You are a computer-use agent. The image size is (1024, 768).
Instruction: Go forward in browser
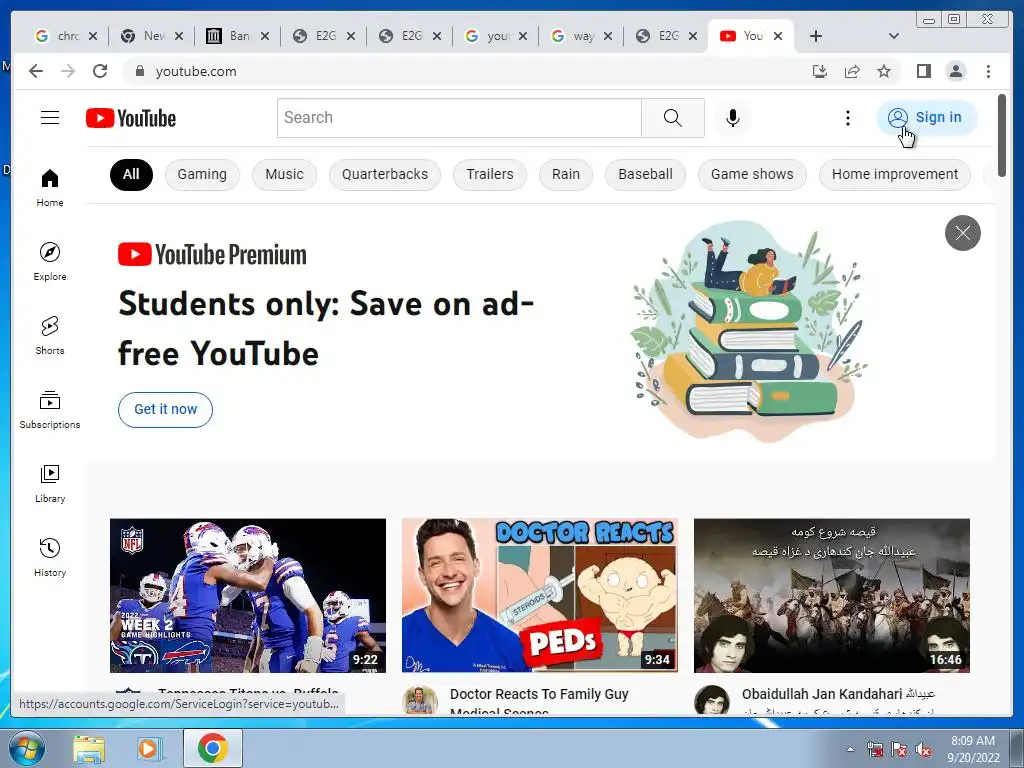[x=68, y=71]
